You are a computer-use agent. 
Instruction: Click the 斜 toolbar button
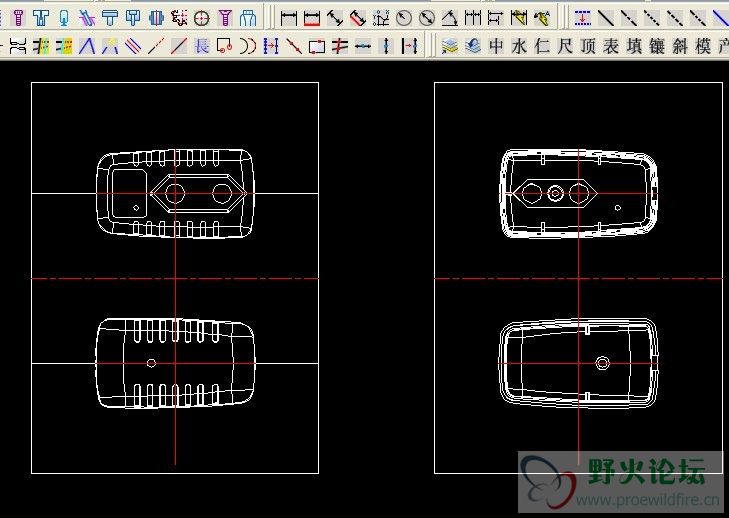[680, 46]
